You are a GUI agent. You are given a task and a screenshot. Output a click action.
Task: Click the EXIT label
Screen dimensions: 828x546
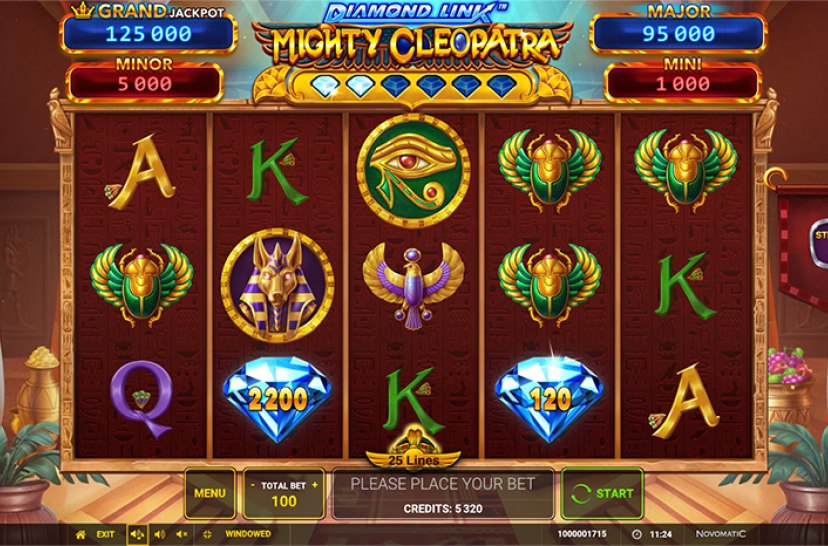coord(106,534)
